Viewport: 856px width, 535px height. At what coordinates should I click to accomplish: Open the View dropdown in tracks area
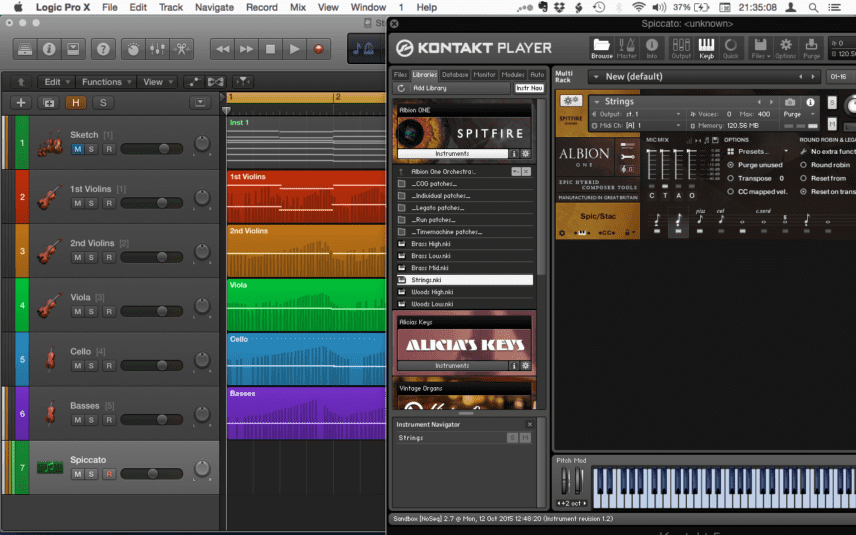[158, 82]
